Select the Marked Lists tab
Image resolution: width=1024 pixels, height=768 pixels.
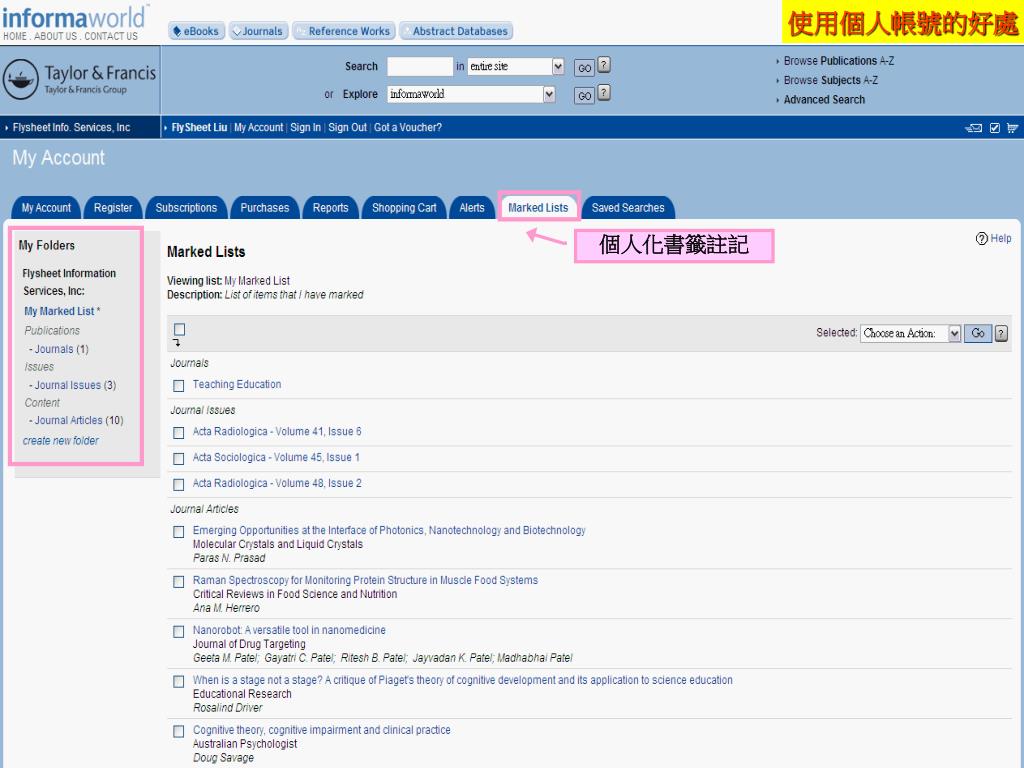[538, 208]
